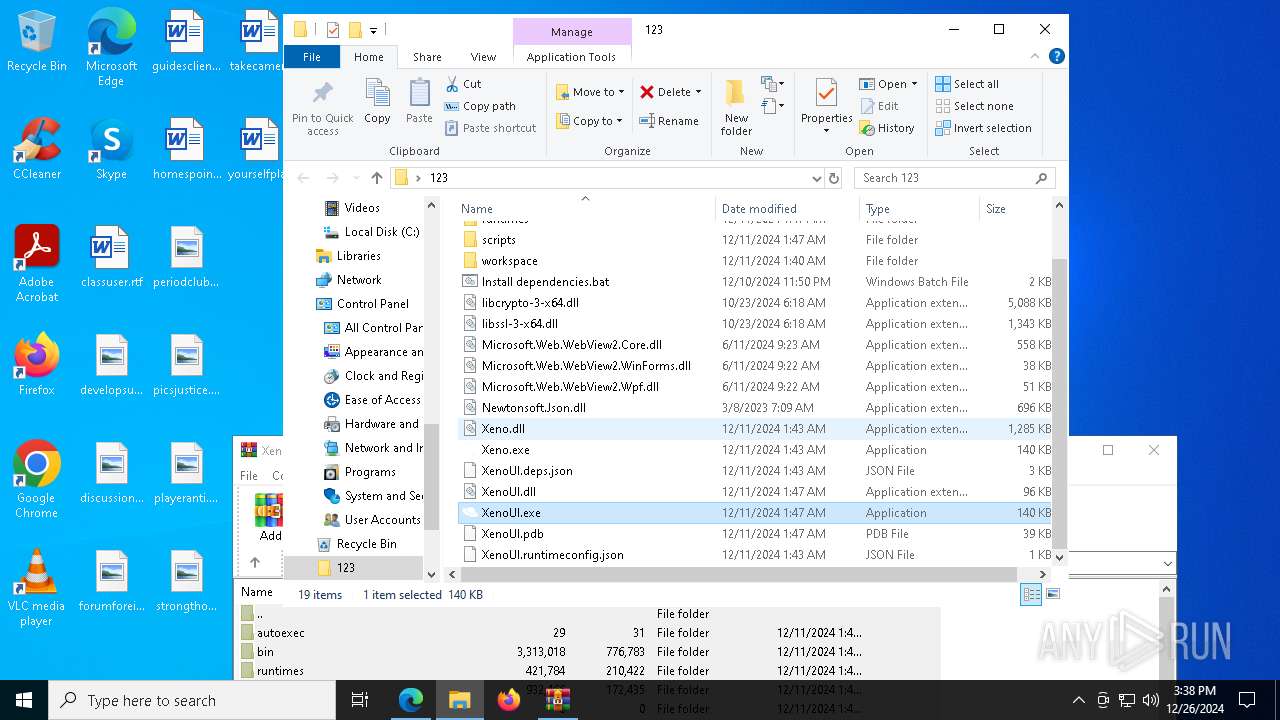
Task: Switch to the Home ribbon tab
Action: tap(368, 57)
